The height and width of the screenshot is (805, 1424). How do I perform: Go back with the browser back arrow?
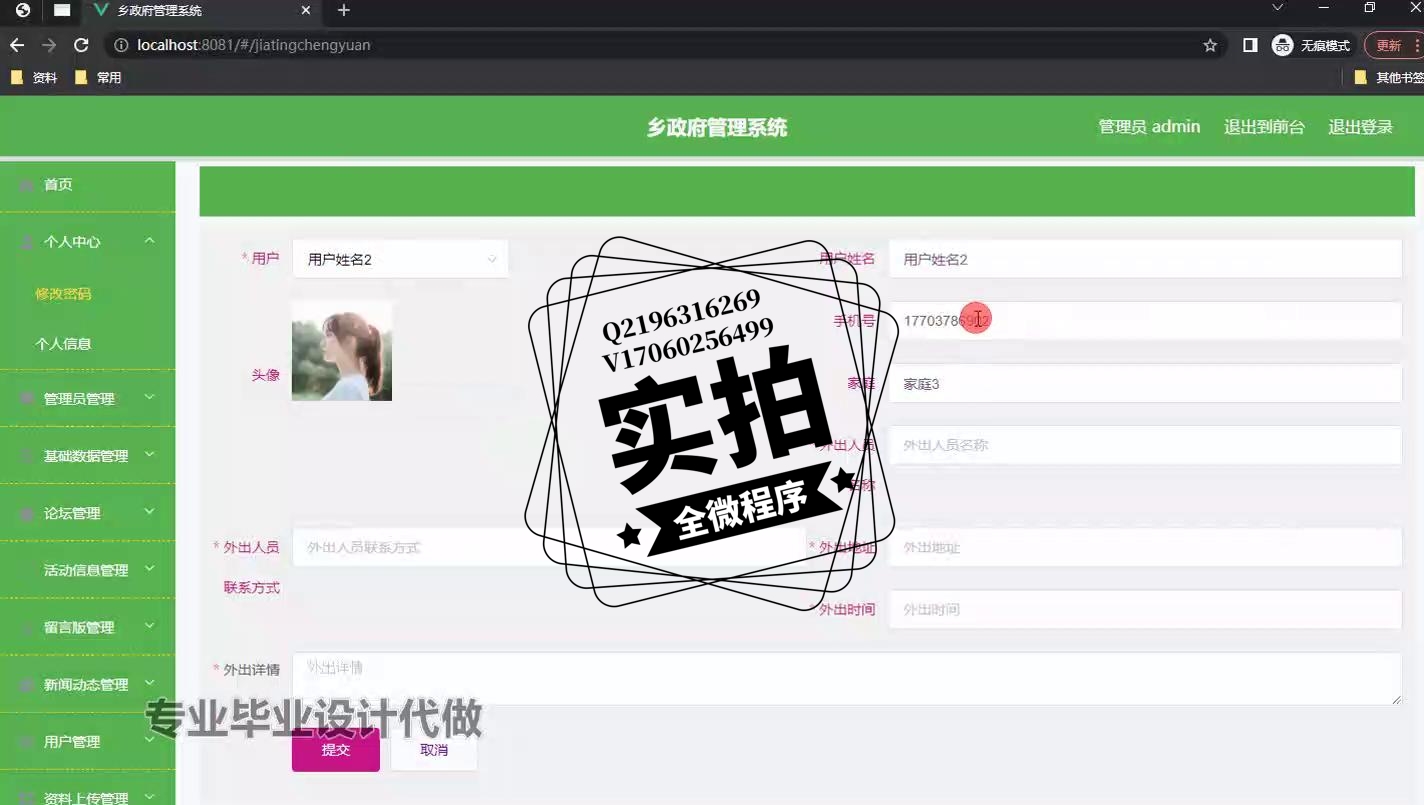pos(16,45)
